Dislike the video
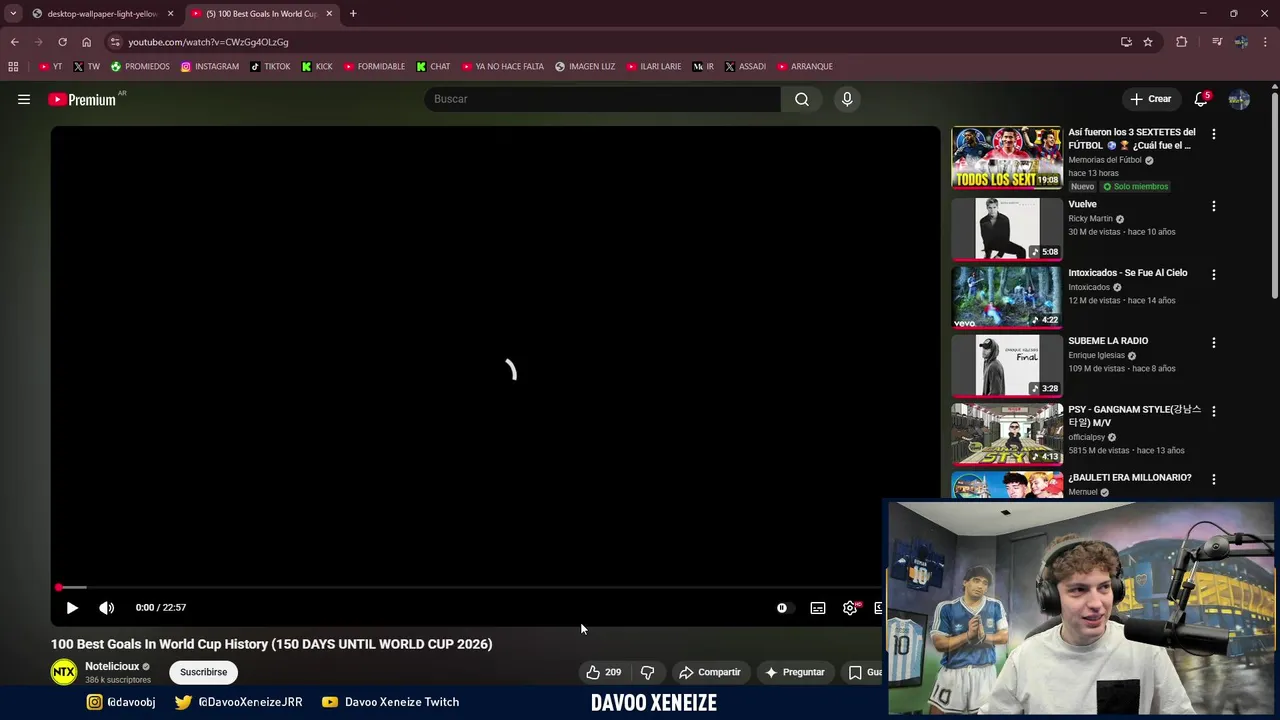The image size is (1280, 720). pyautogui.click(x=647, y=672)
